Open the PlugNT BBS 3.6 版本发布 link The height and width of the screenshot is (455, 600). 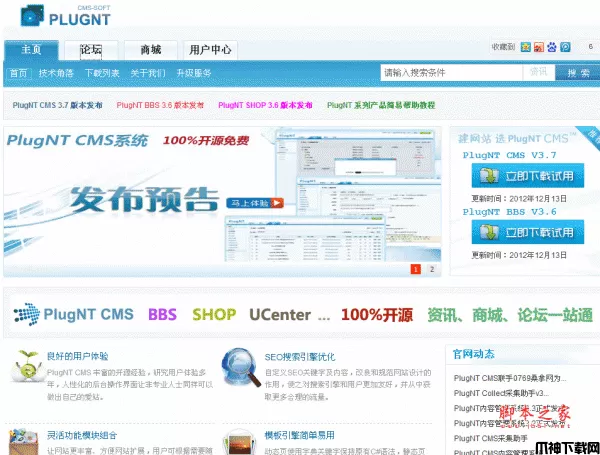tap(160, 105)
